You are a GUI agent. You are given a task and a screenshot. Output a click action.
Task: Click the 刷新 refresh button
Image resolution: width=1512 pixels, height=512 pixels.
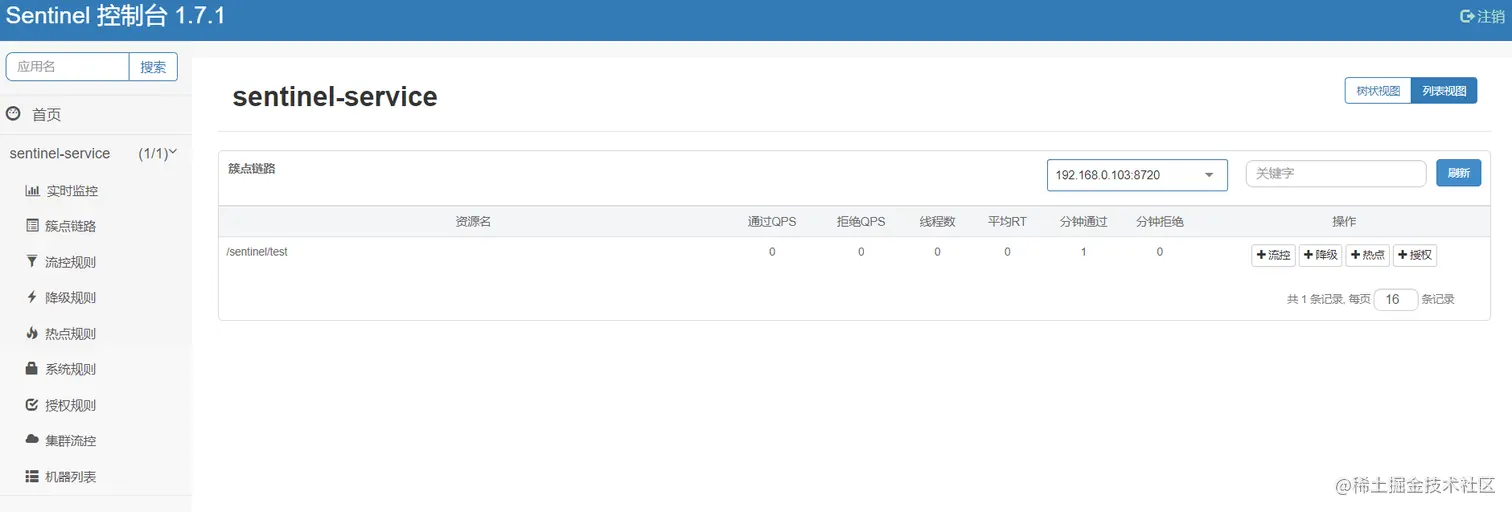tap(1458, 173)
